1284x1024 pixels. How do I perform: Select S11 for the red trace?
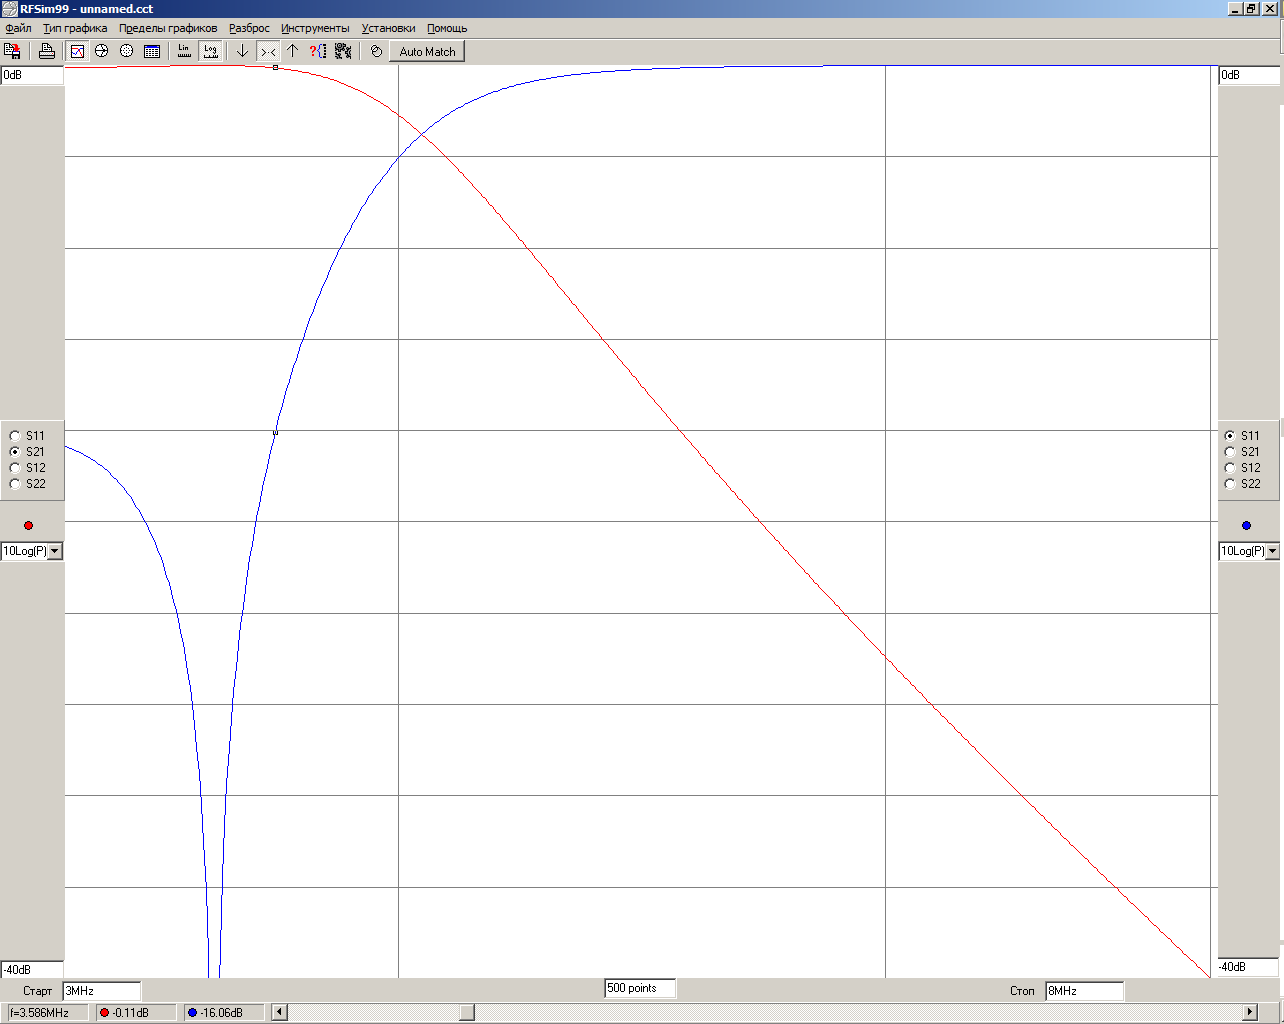[x=15, y=436]
